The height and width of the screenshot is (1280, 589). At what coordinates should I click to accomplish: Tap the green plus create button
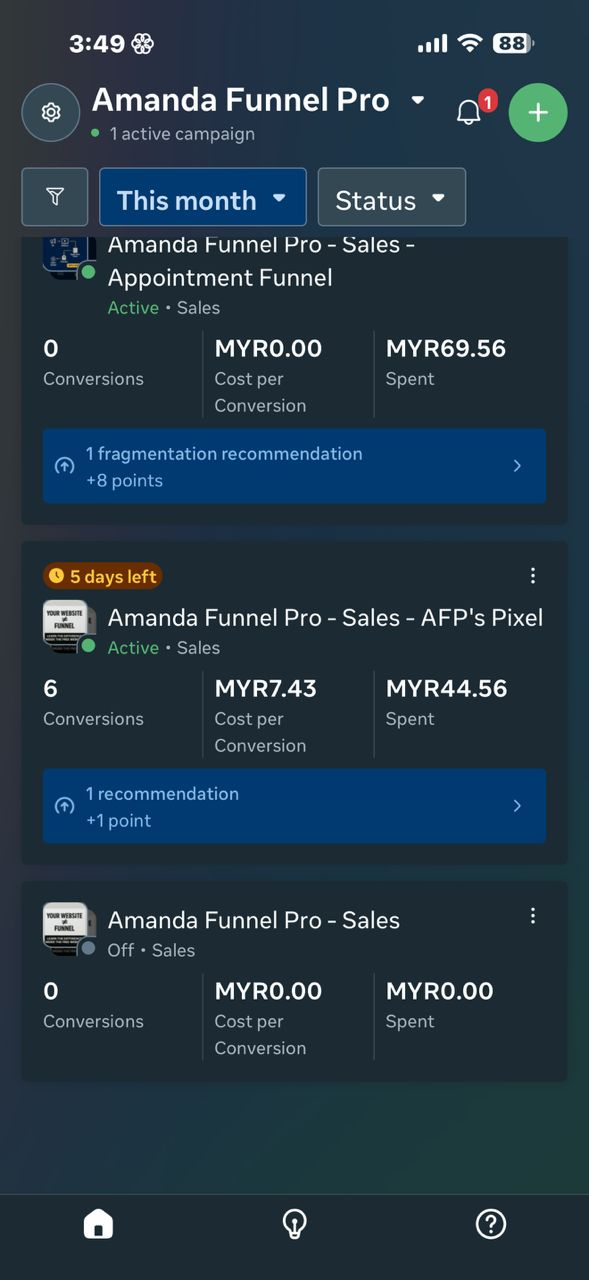(538, 112)
